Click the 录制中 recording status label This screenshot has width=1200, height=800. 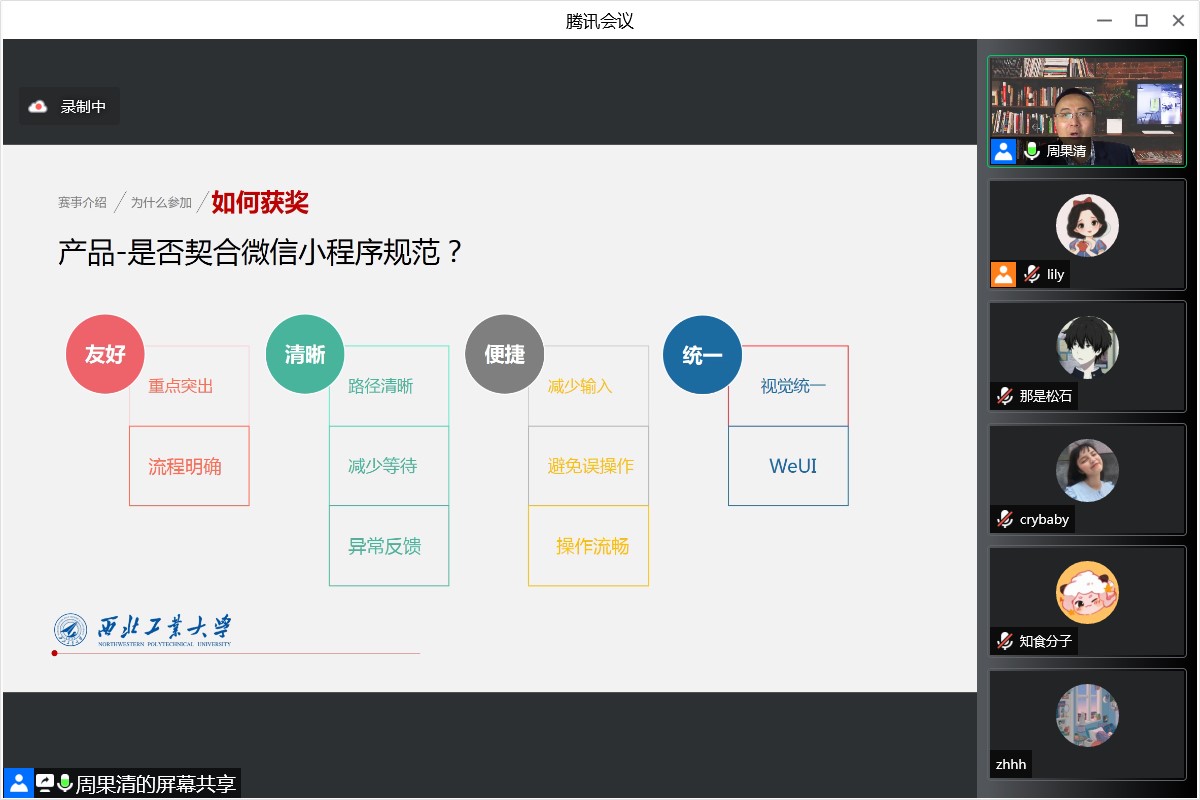click(83, 106)
